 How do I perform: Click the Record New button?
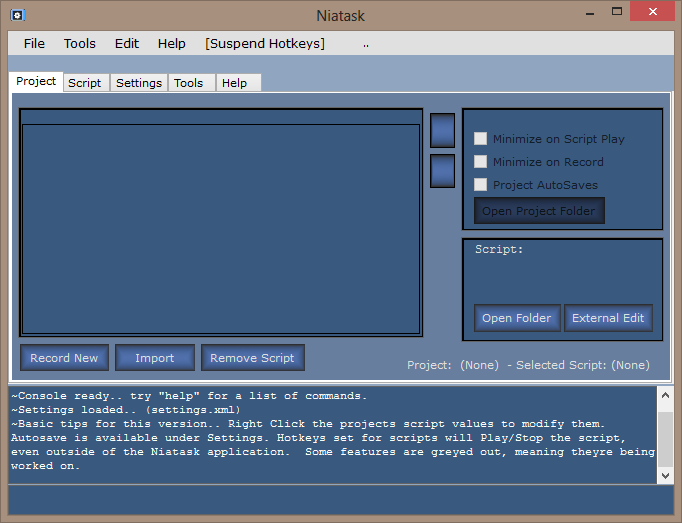click(64, 358)
